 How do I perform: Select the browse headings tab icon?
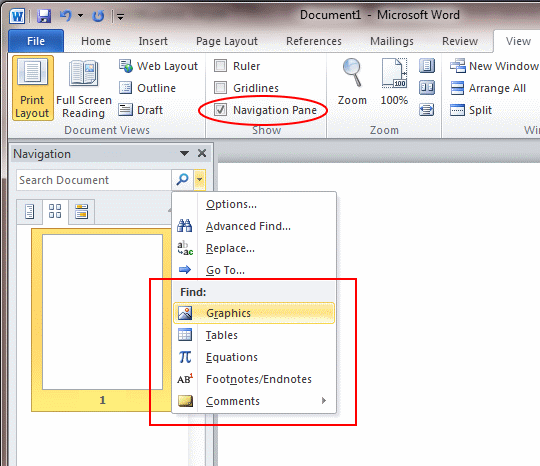30,211
